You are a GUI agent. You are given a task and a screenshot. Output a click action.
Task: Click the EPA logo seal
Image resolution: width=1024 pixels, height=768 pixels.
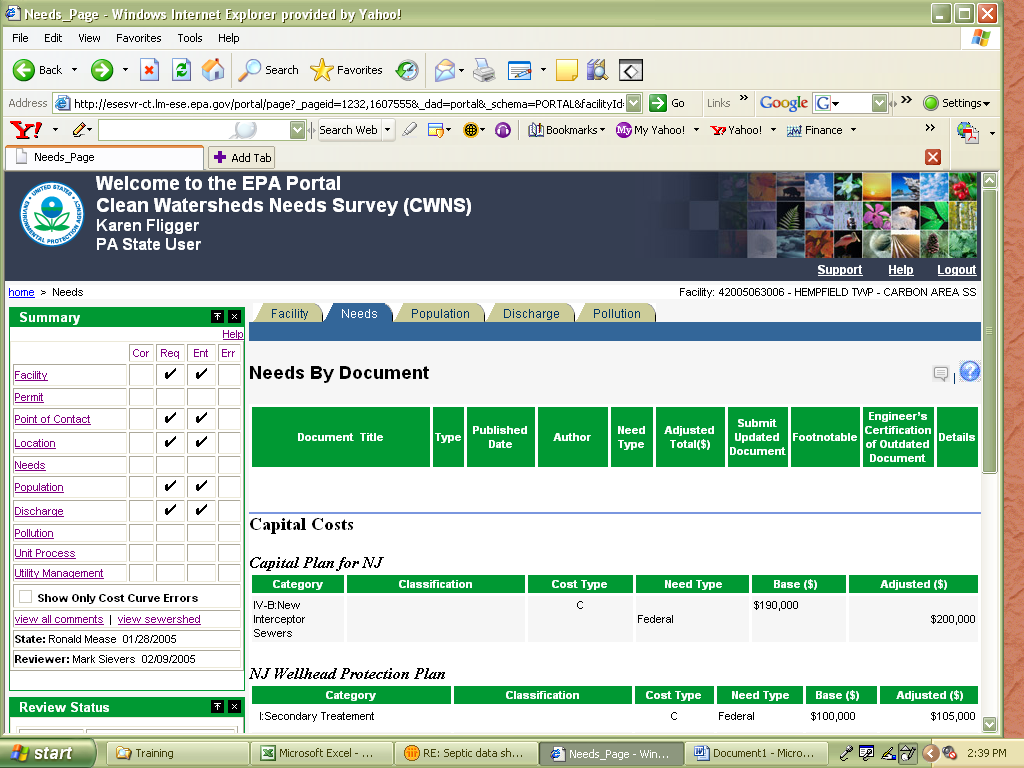(x=52, y=214)
